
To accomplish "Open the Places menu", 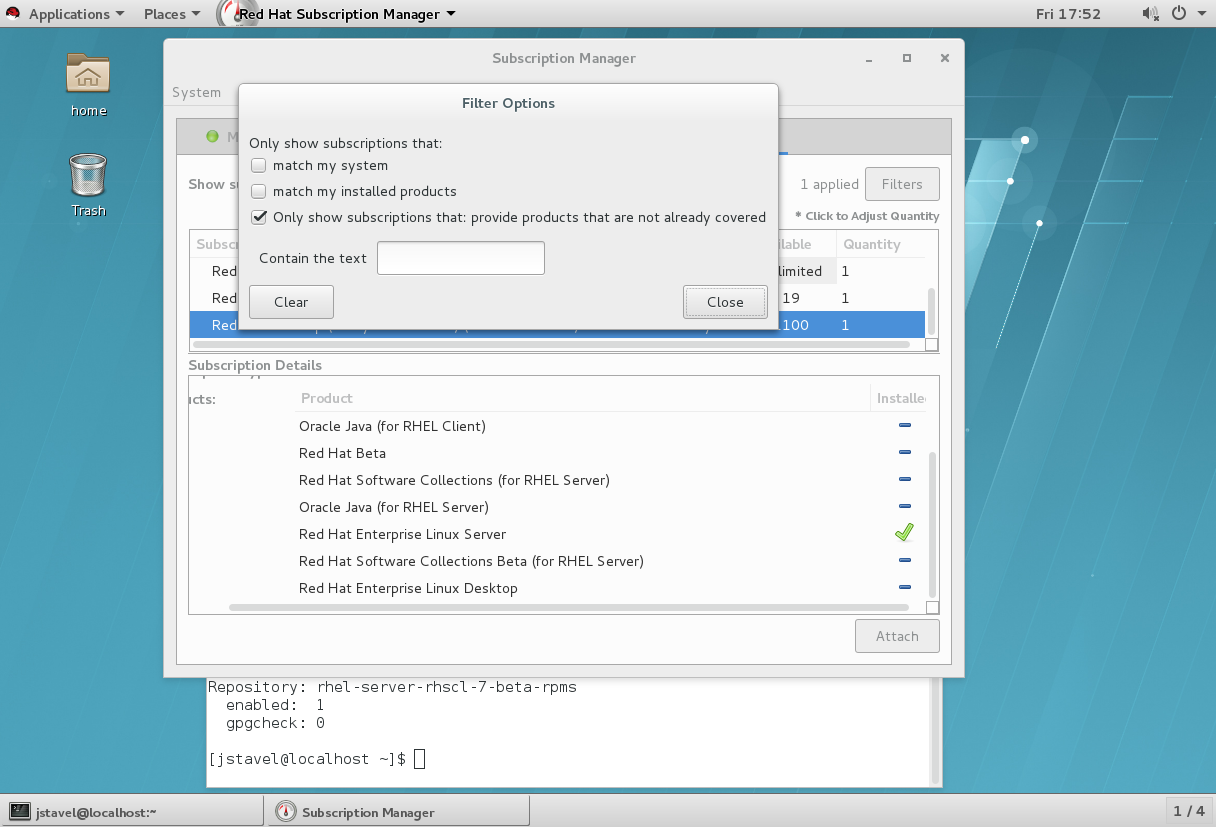I will click(x=172, y=14).
